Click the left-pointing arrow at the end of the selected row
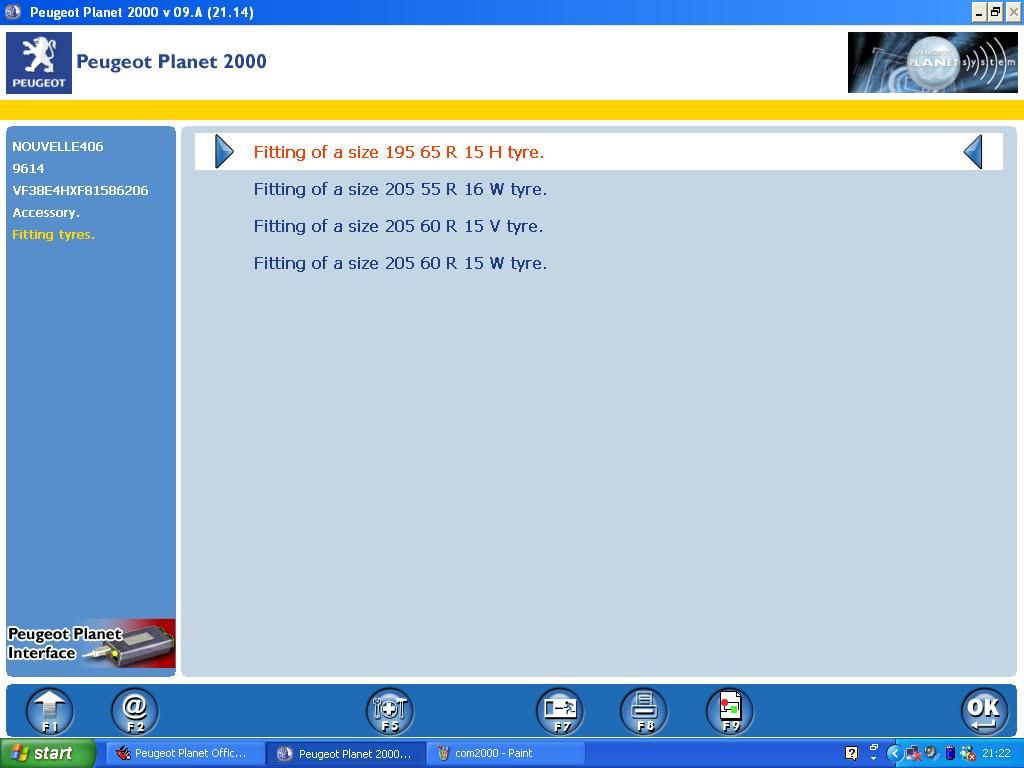Image resolution: width=1024 pixels, height=768 pixels. (973, 152)
